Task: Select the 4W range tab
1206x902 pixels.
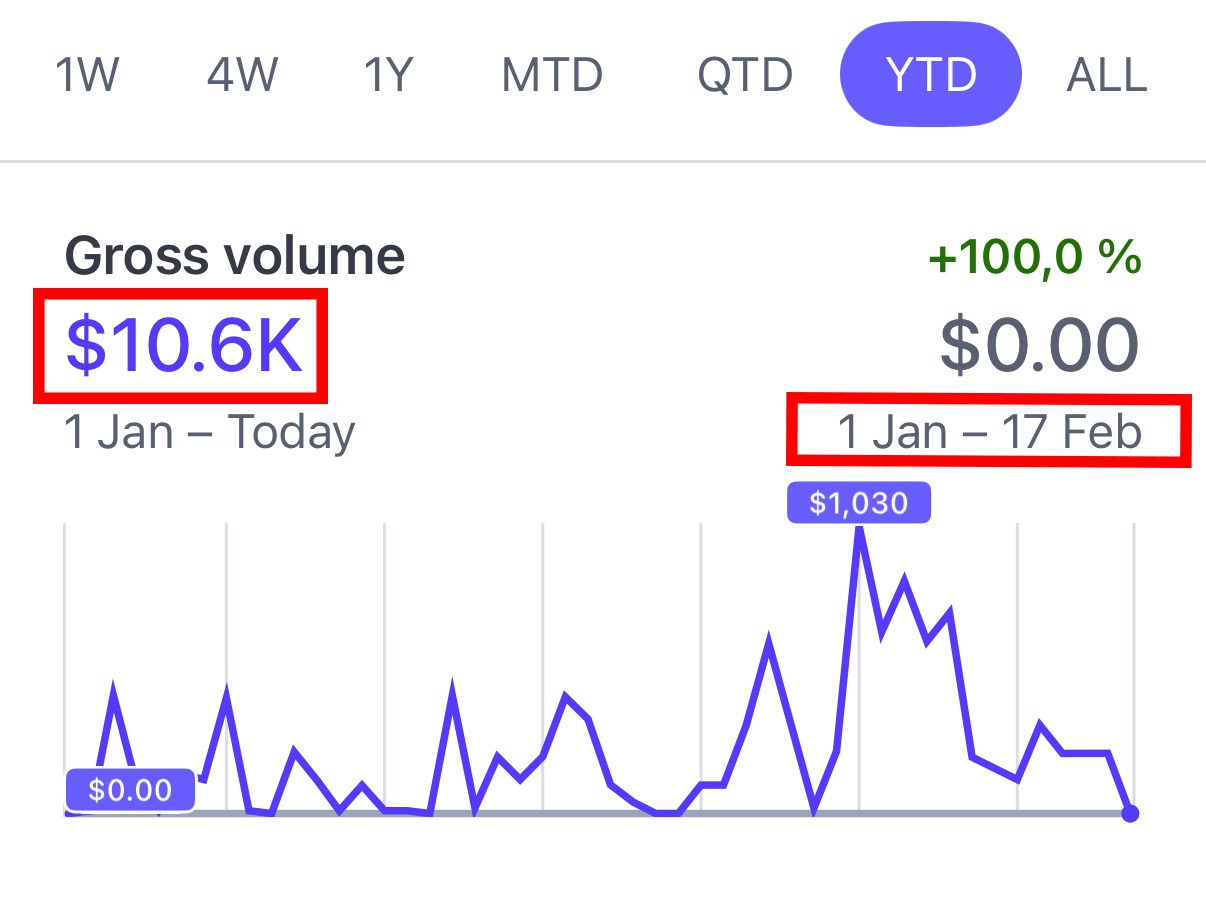Action: pyautogui.click(x=241, y=76)
